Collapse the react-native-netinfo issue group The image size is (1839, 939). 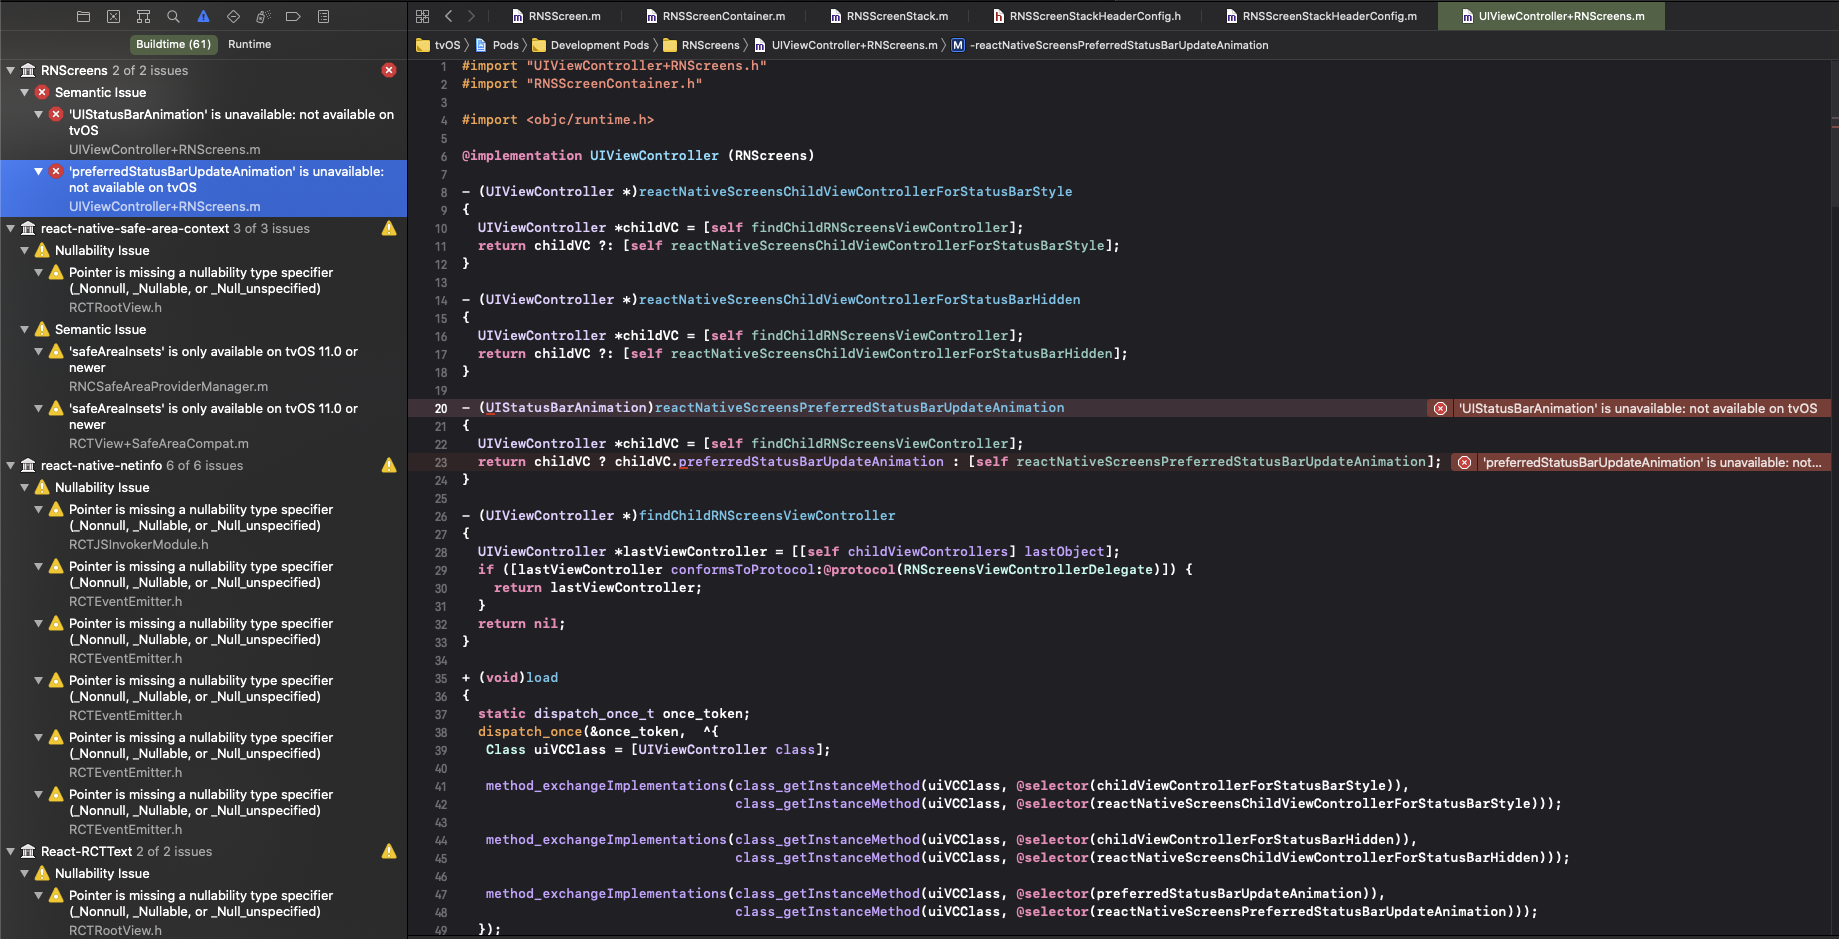pyautogui.click(x=10, y=465)
